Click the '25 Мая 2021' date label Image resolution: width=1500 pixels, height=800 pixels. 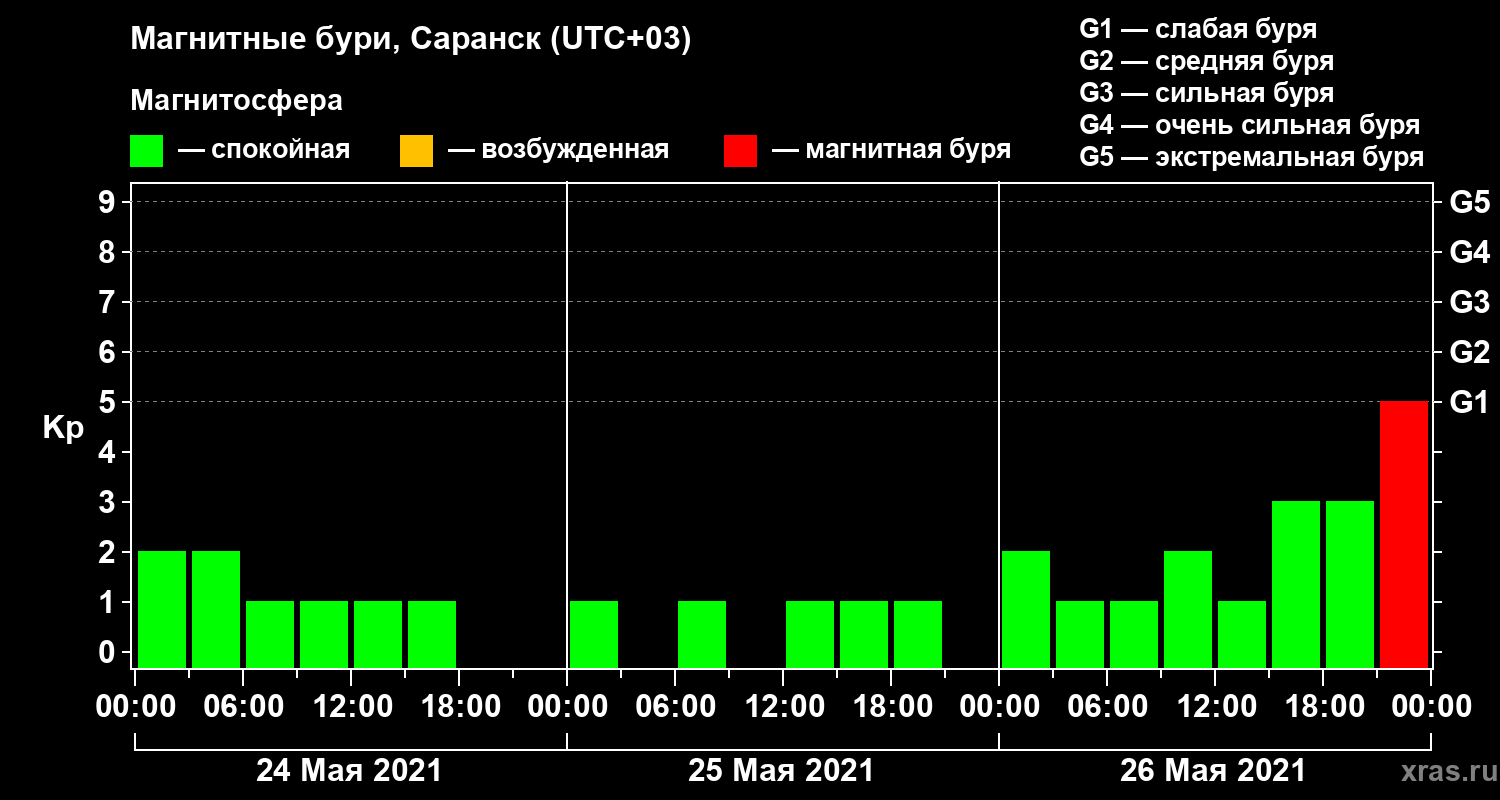(x=781, y=771)
